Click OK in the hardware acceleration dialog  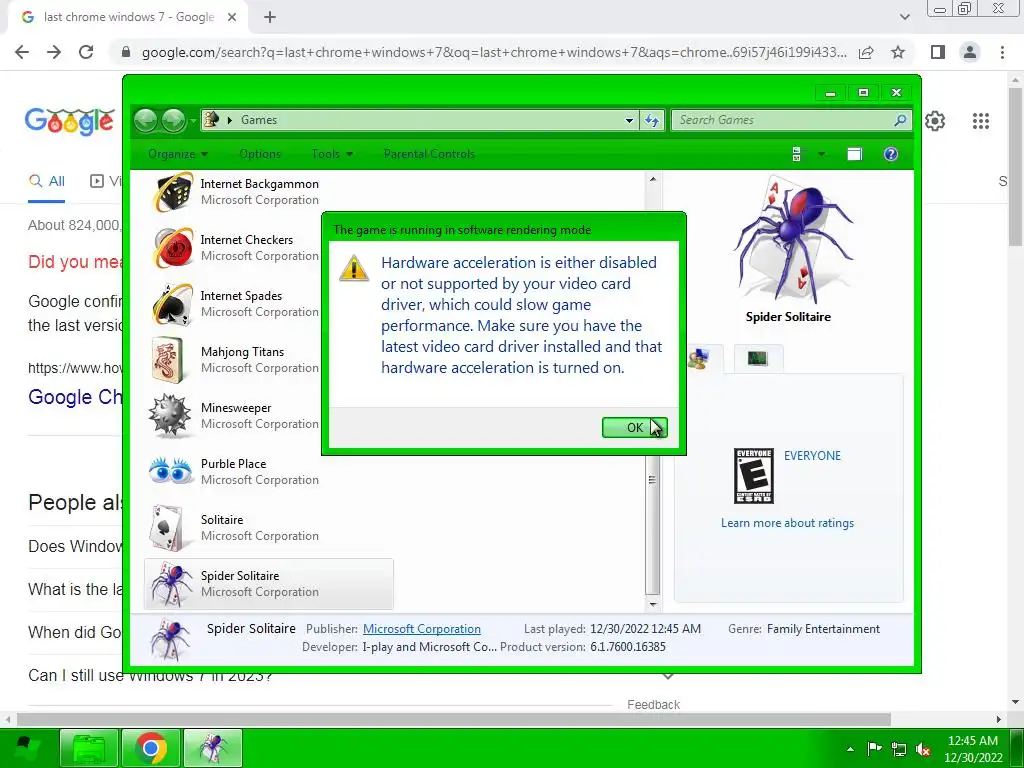pyautogui.click(x=634, y=427)
